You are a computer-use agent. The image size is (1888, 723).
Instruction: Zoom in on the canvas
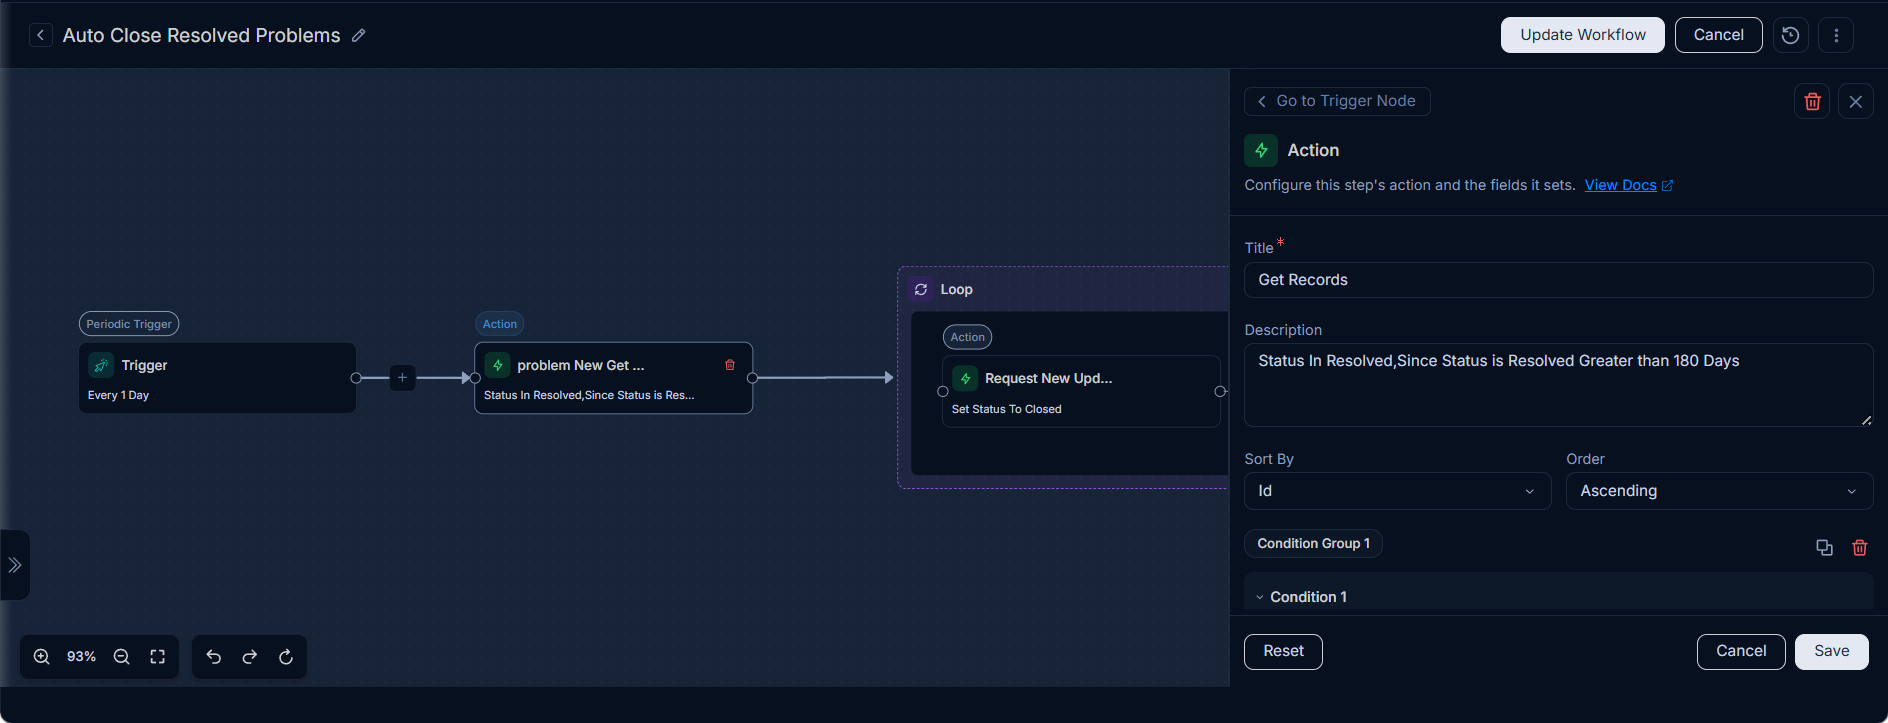pyautogui.click(x=41, y=657)
